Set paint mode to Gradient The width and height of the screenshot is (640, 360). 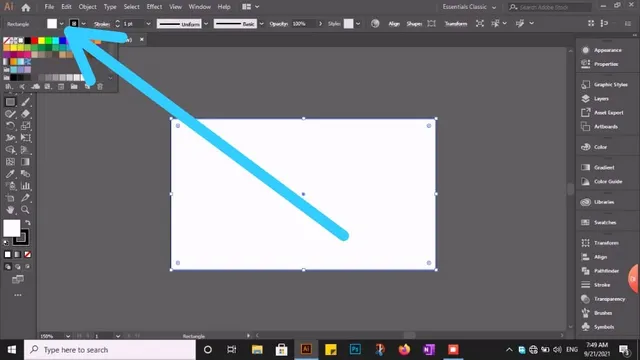pos(18,255)
